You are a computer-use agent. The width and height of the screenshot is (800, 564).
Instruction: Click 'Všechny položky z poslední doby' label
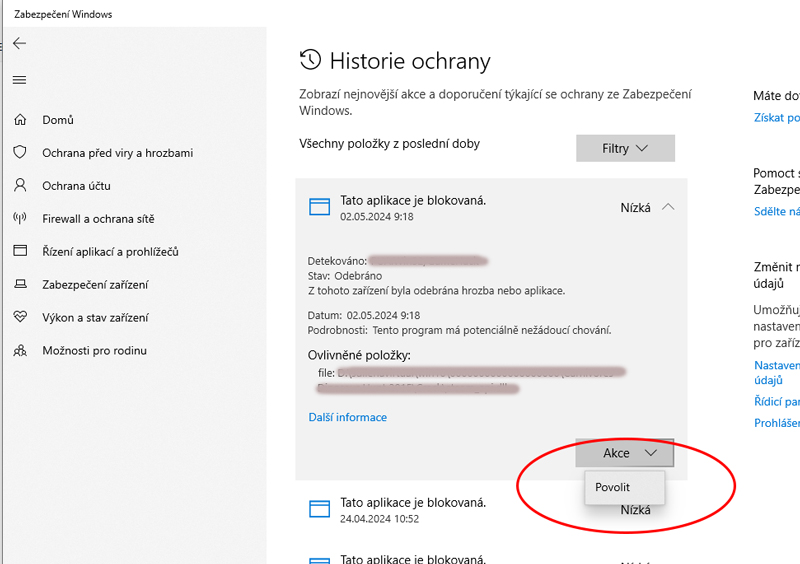(389, 144)
